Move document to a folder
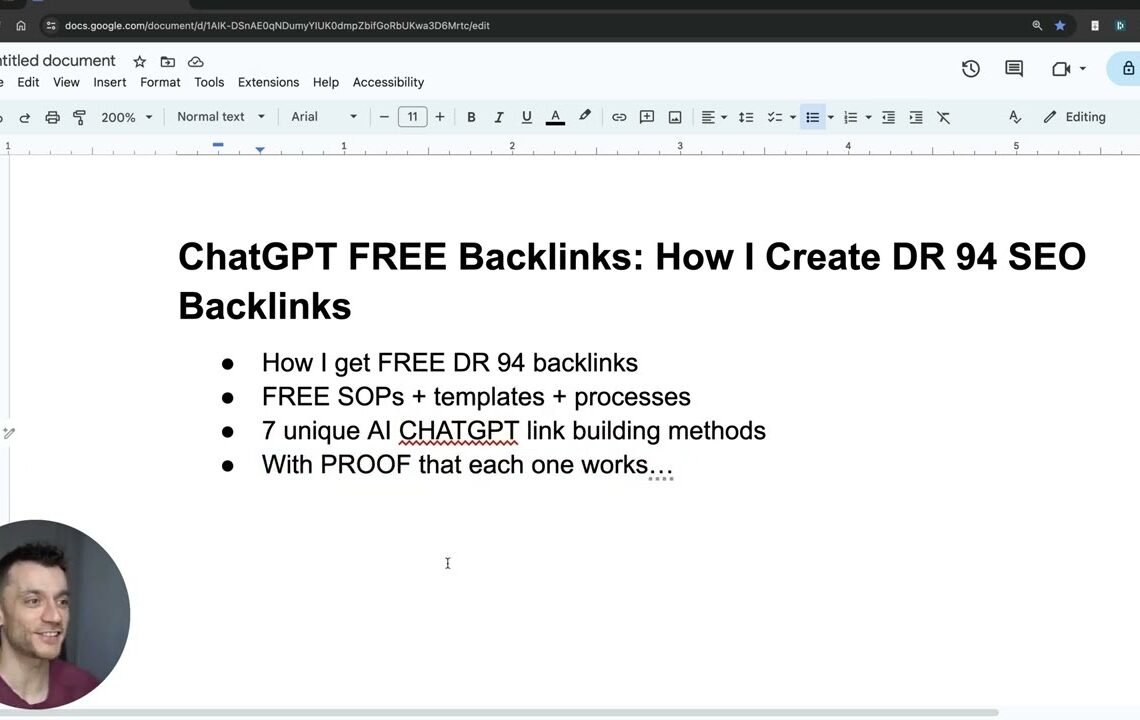This screenshot has height=720, width=1140. click(168, 62)
